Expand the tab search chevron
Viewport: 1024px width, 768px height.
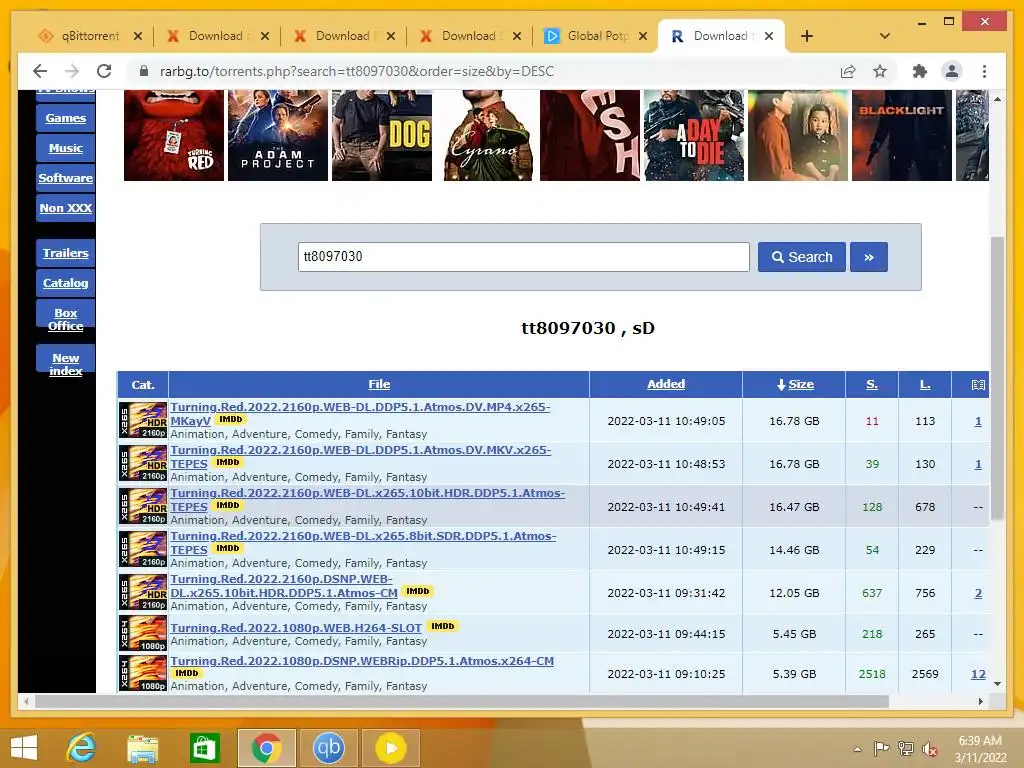click(885, 36)
